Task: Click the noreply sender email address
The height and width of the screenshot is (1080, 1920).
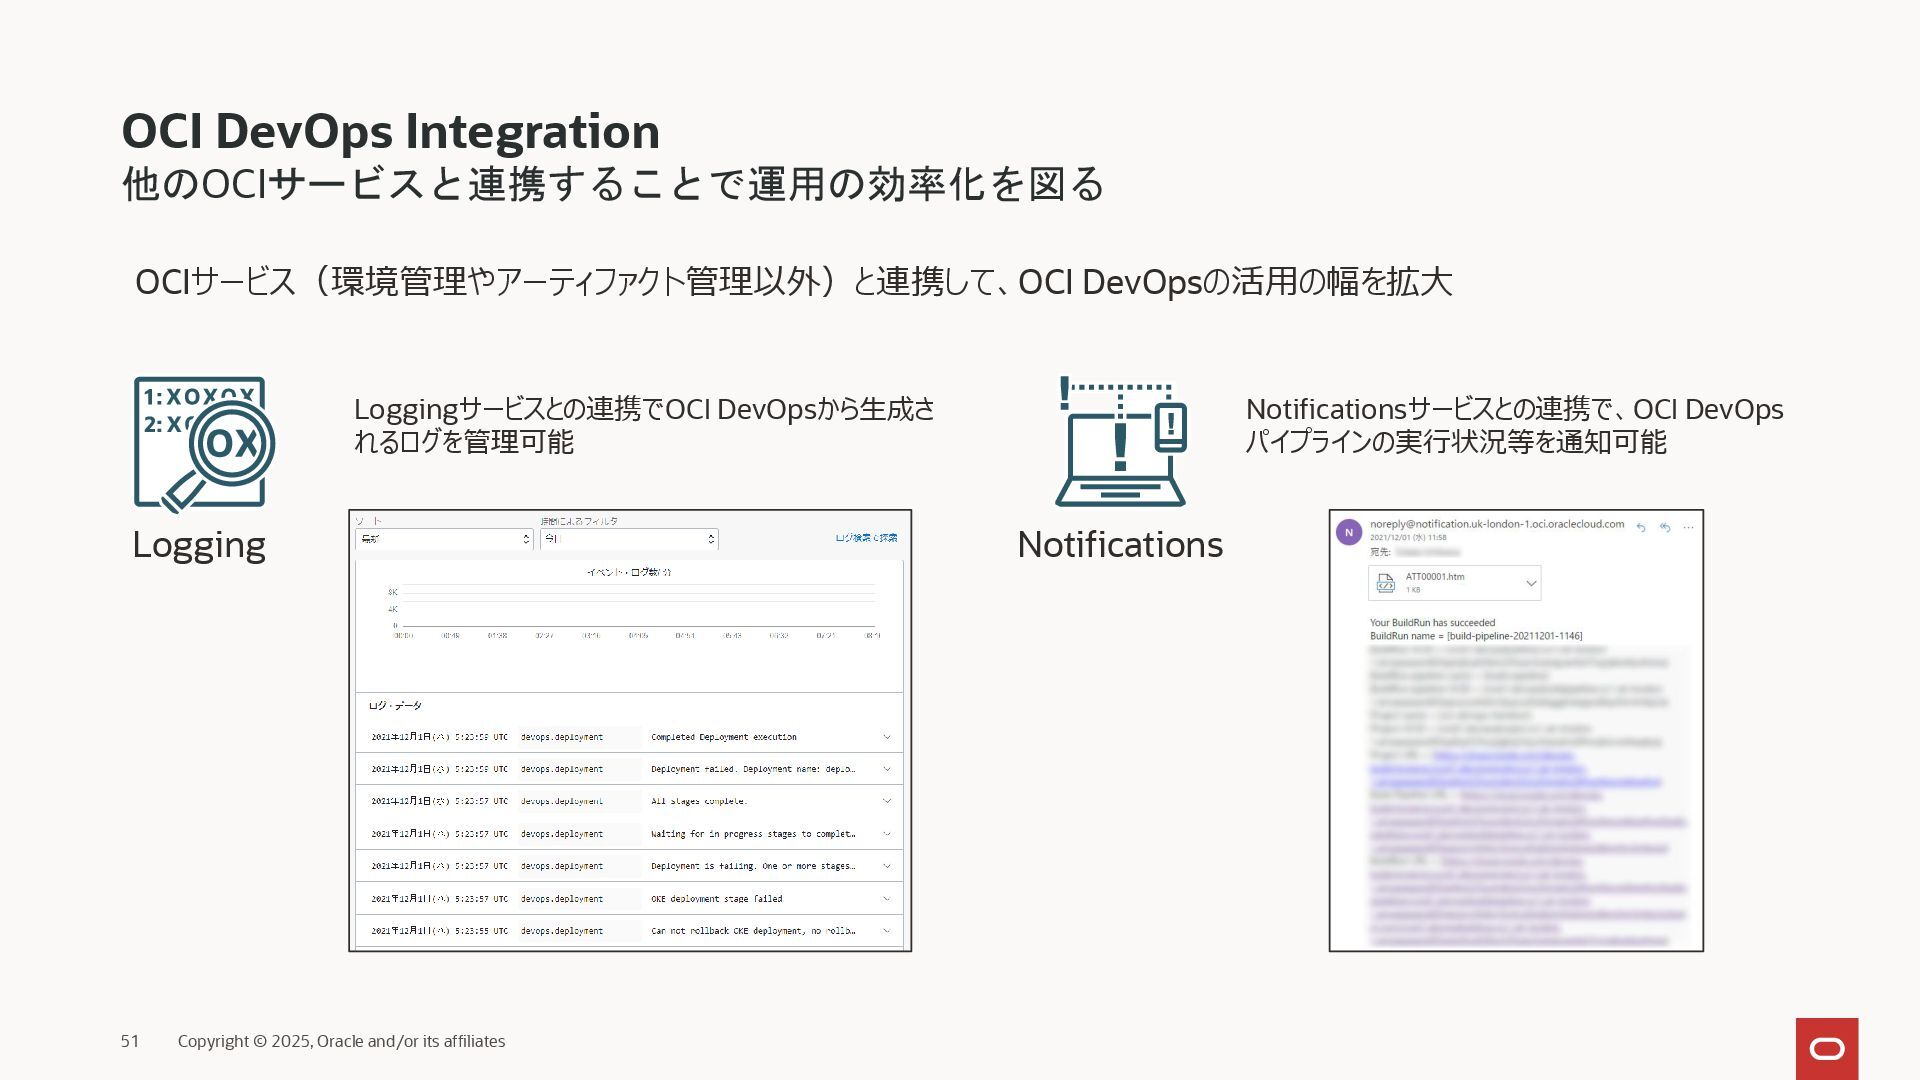Action: 1496,524
